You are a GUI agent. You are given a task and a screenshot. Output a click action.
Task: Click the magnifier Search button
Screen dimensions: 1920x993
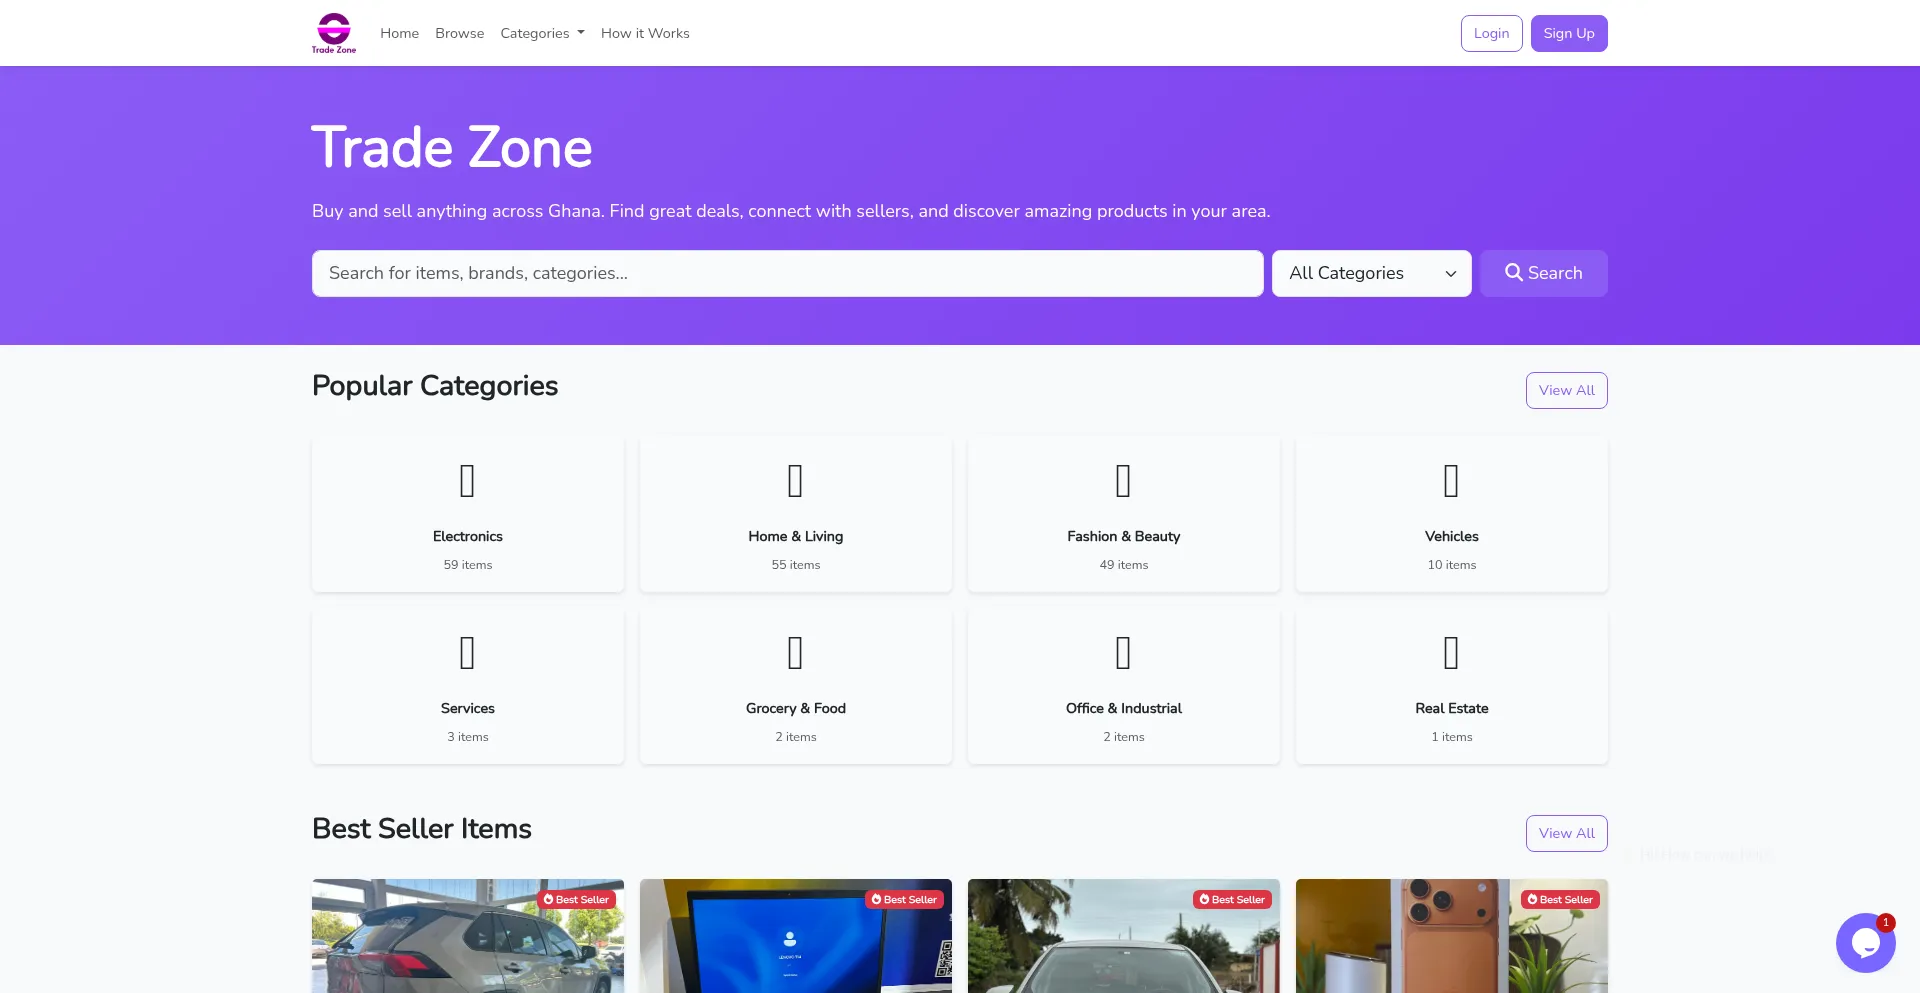pos(1543,273)
